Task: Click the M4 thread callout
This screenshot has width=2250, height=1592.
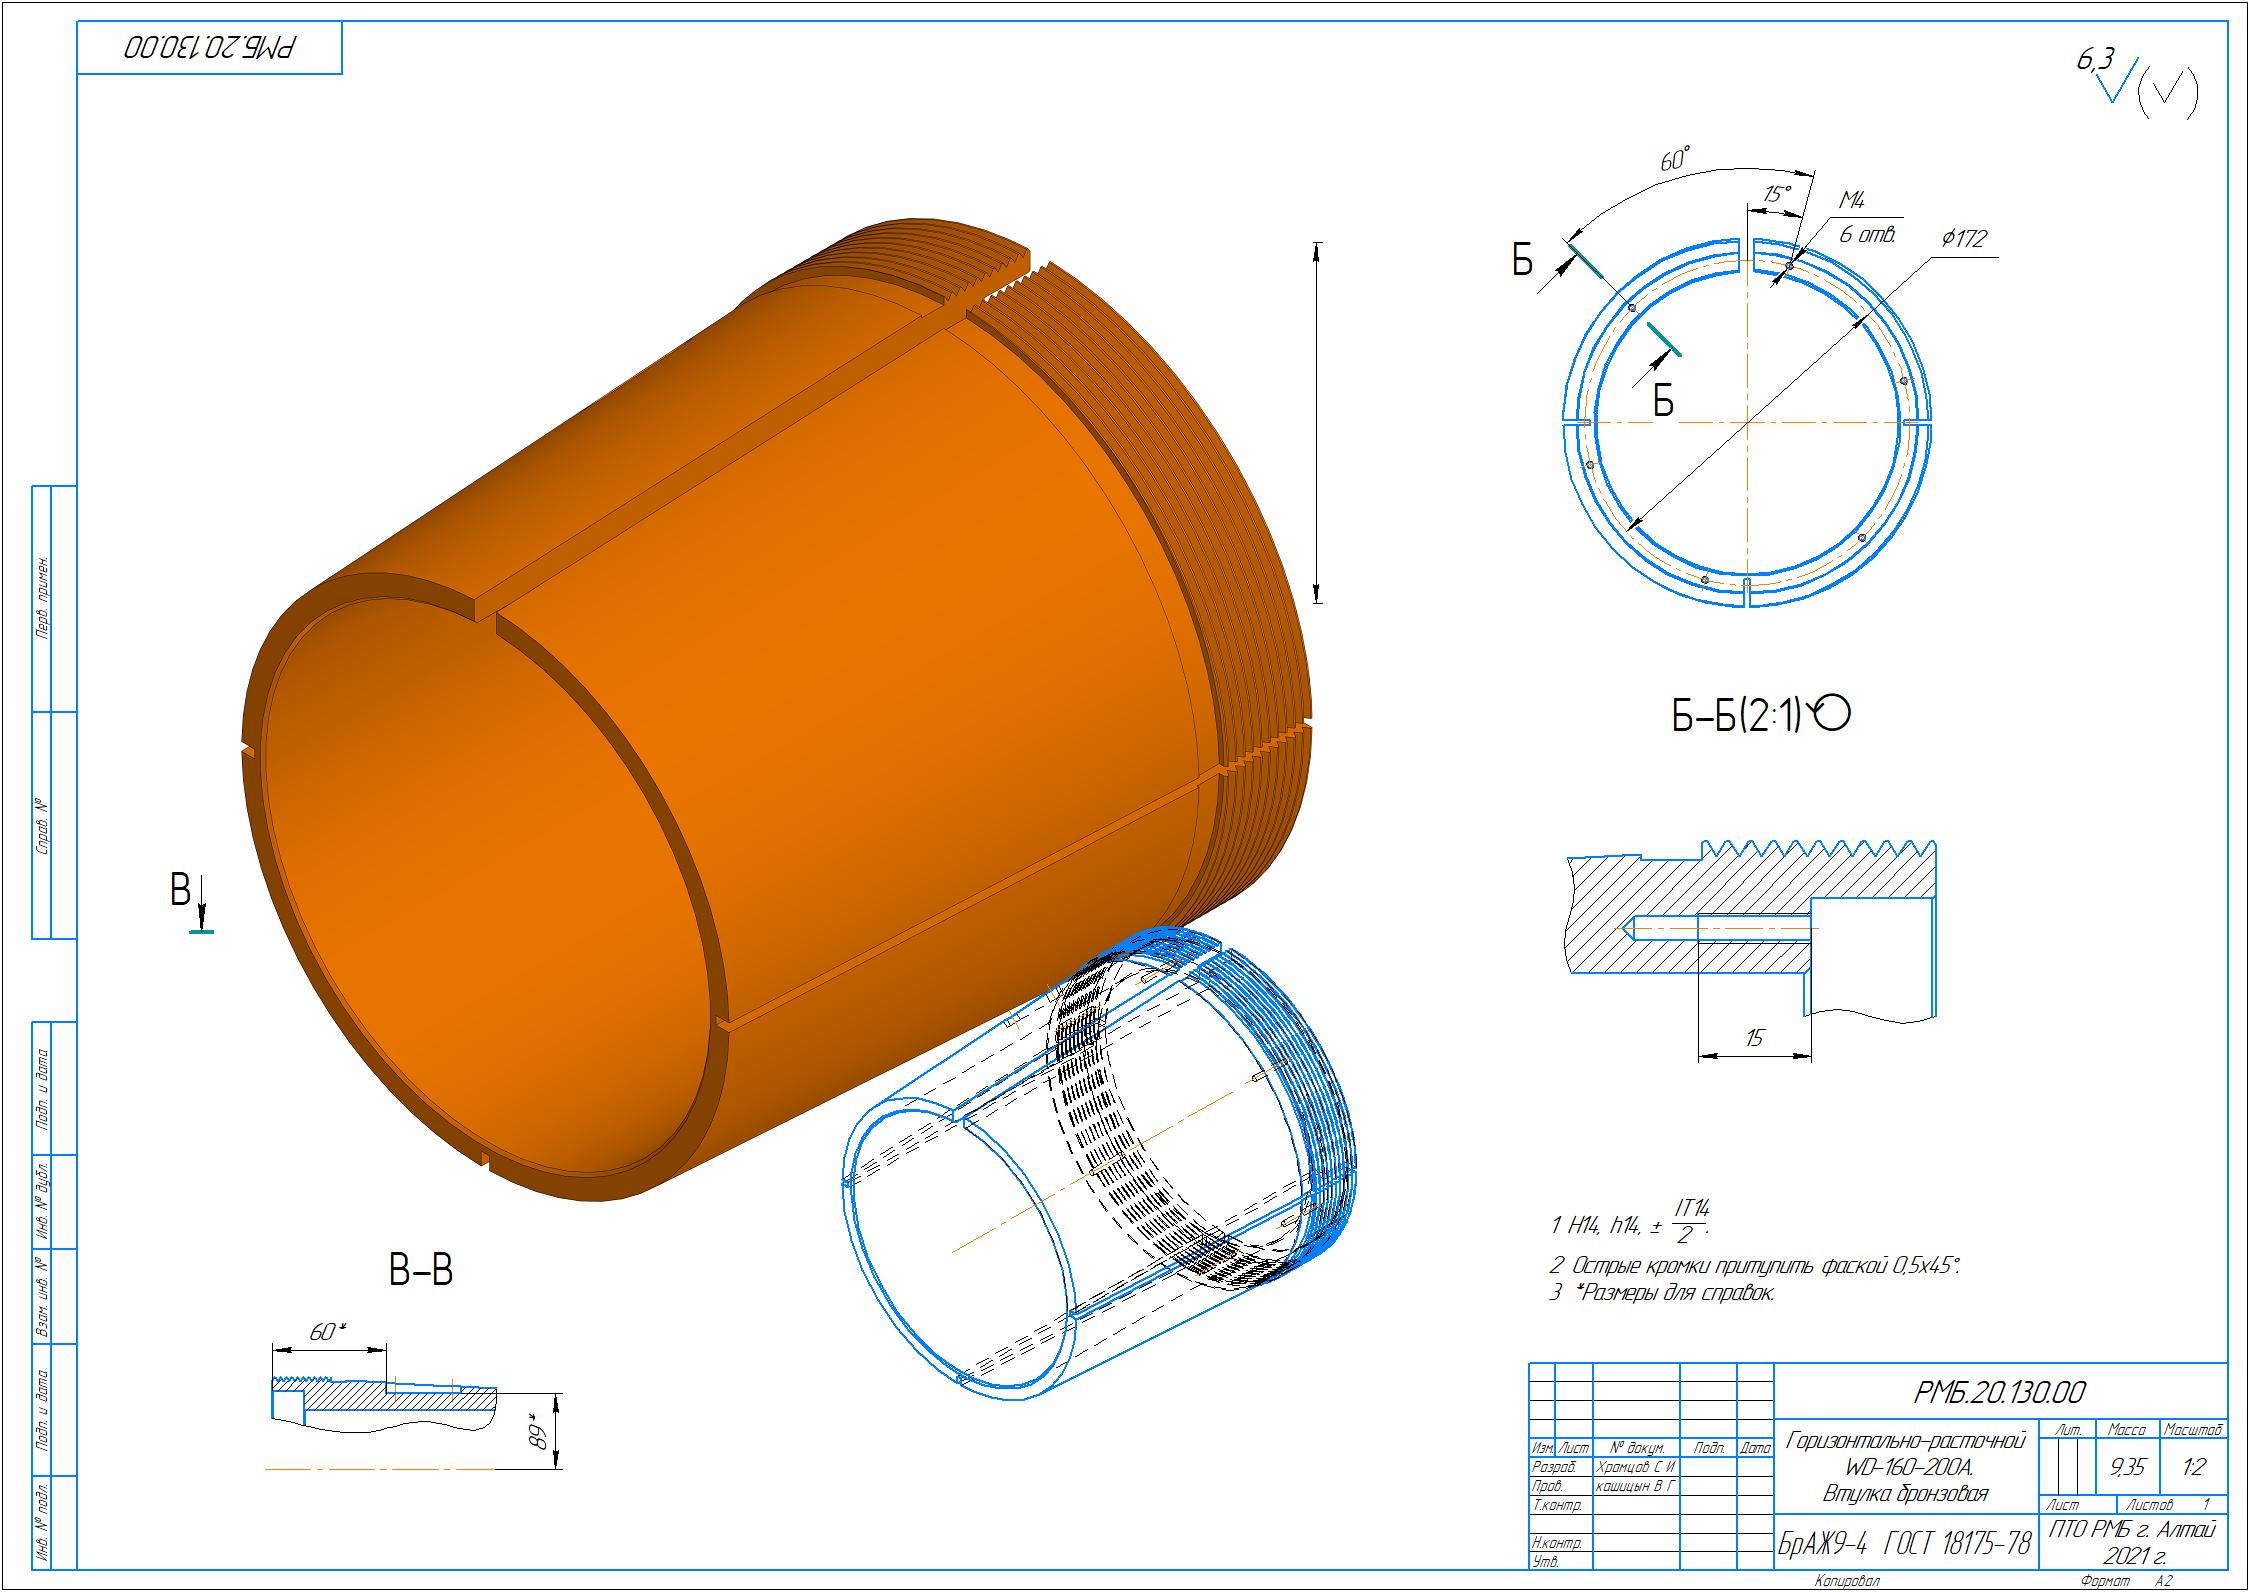Action: [x=1852, y=200]
